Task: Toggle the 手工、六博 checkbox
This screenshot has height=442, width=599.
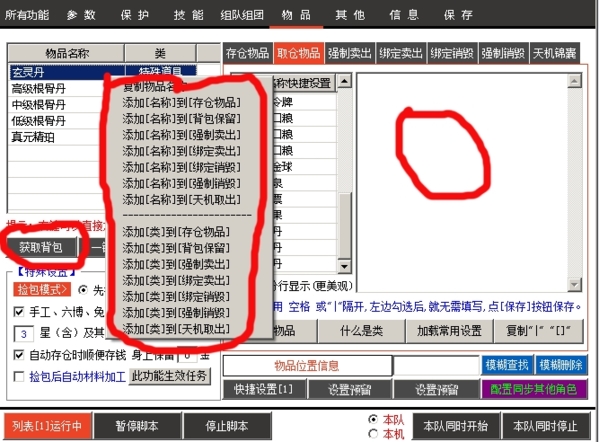Action: 19,312
